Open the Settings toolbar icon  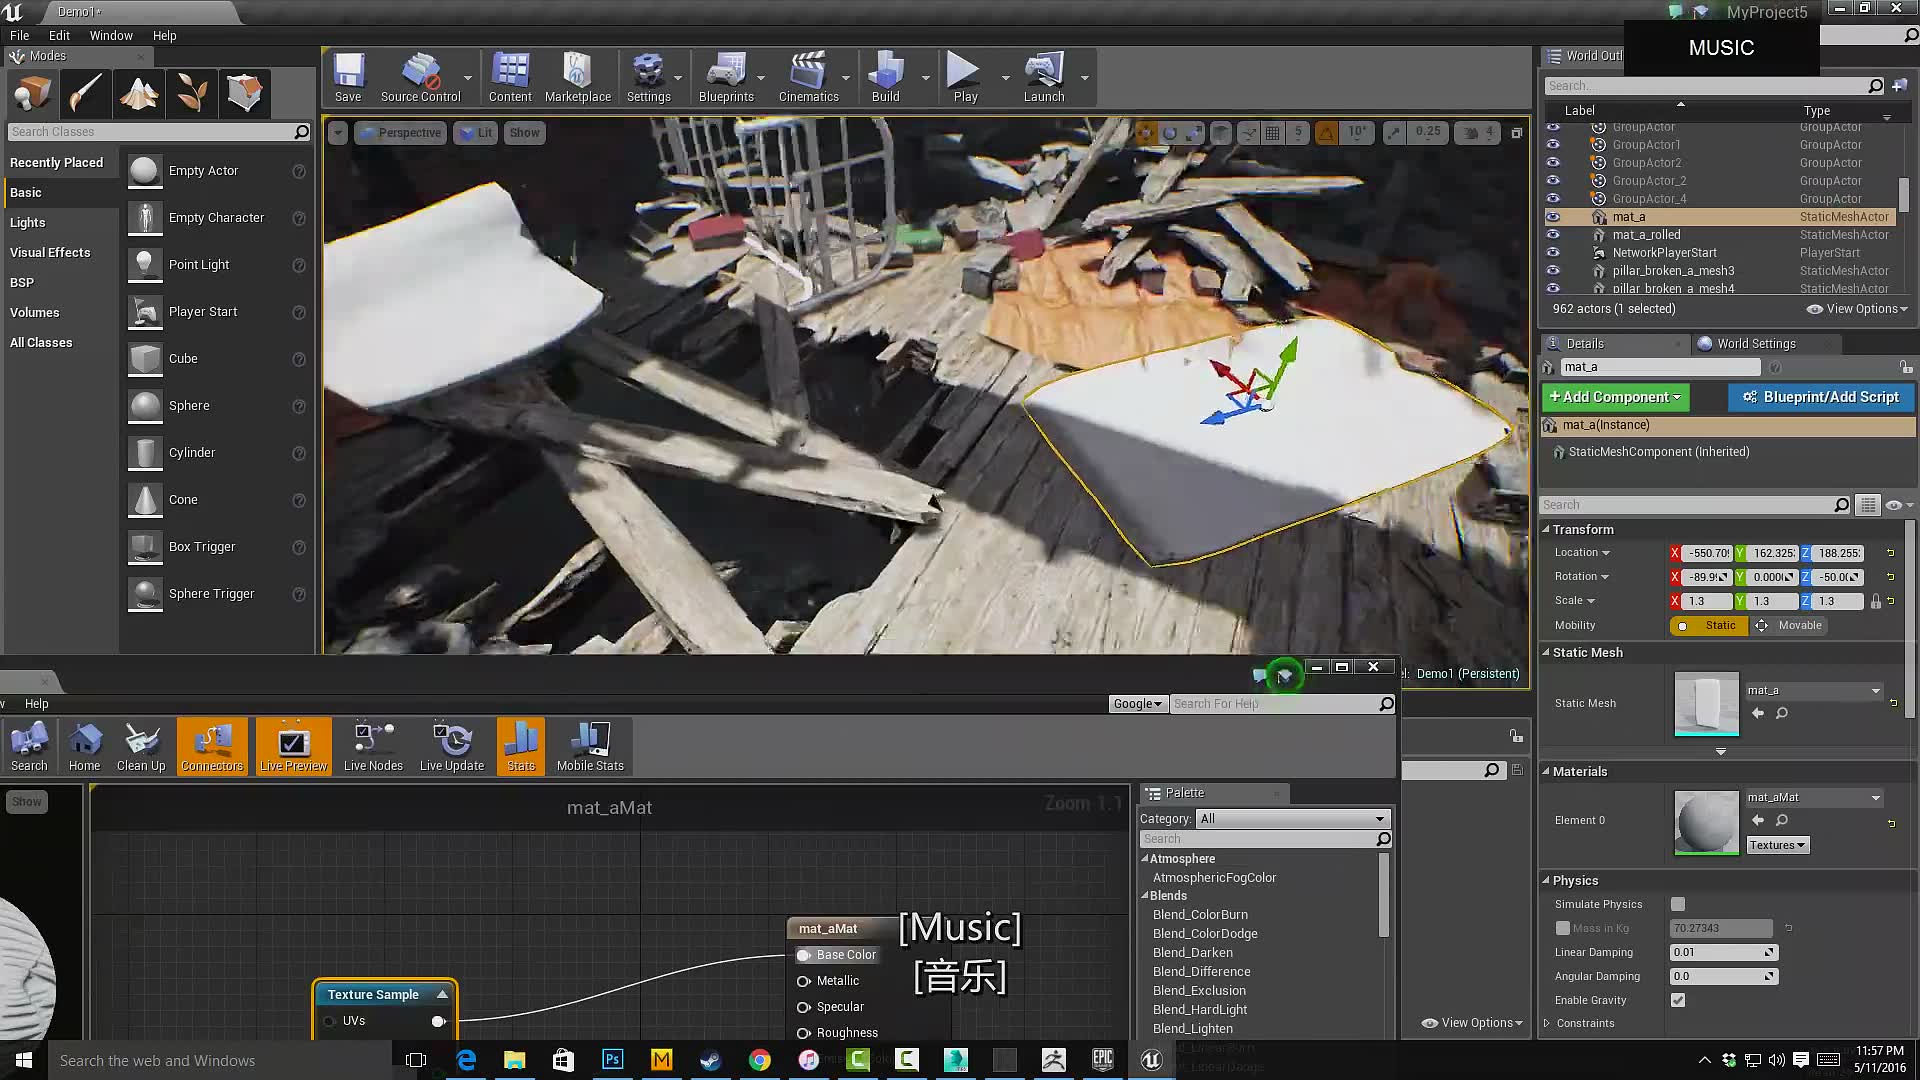pos(648,77)
